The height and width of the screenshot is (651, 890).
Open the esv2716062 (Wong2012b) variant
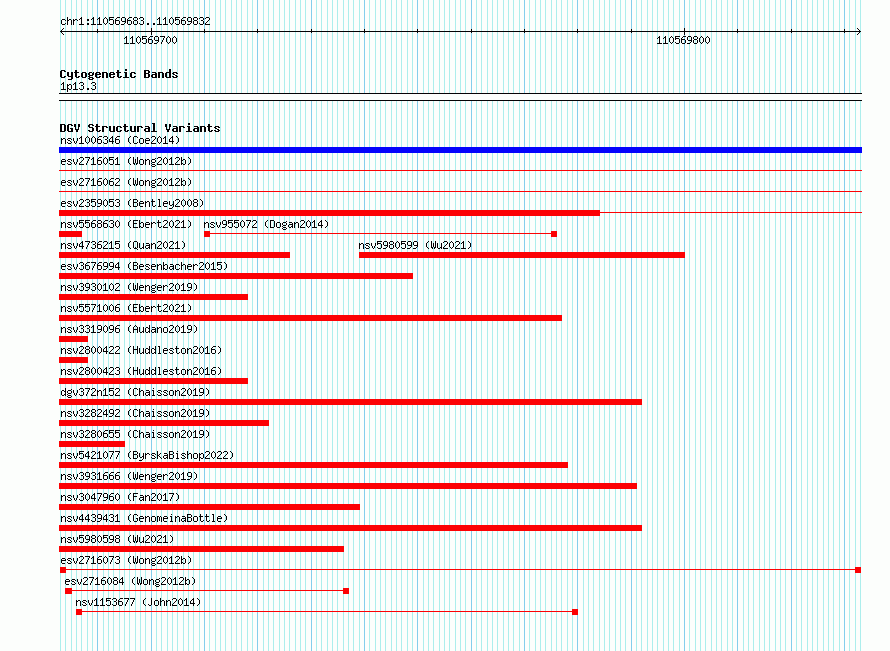[x=126, y=182]
